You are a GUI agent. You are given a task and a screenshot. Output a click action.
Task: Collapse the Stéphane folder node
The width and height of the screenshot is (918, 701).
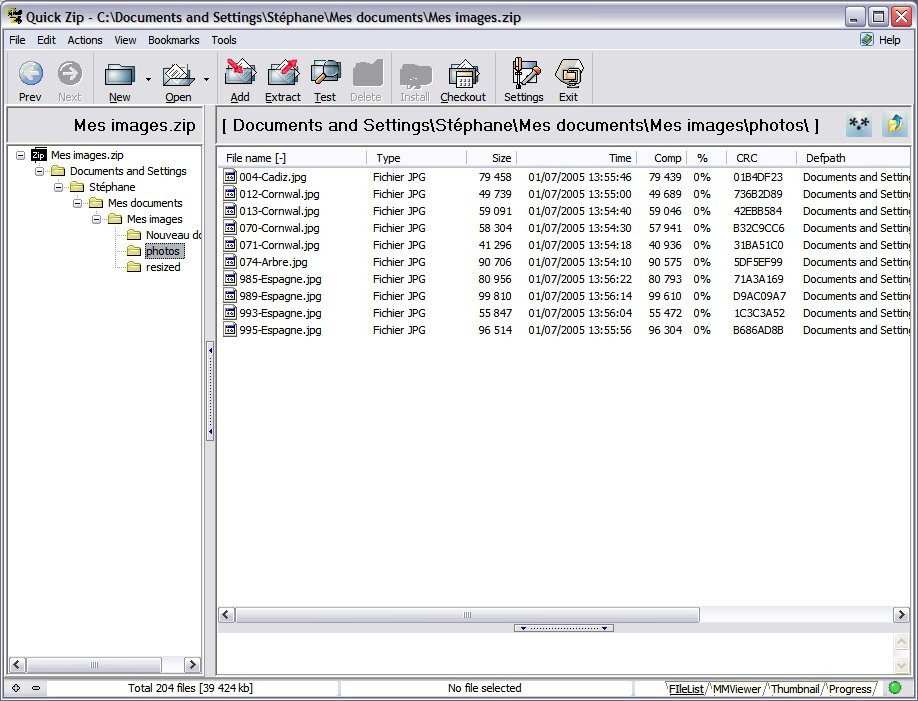click(x=59, y=187)
